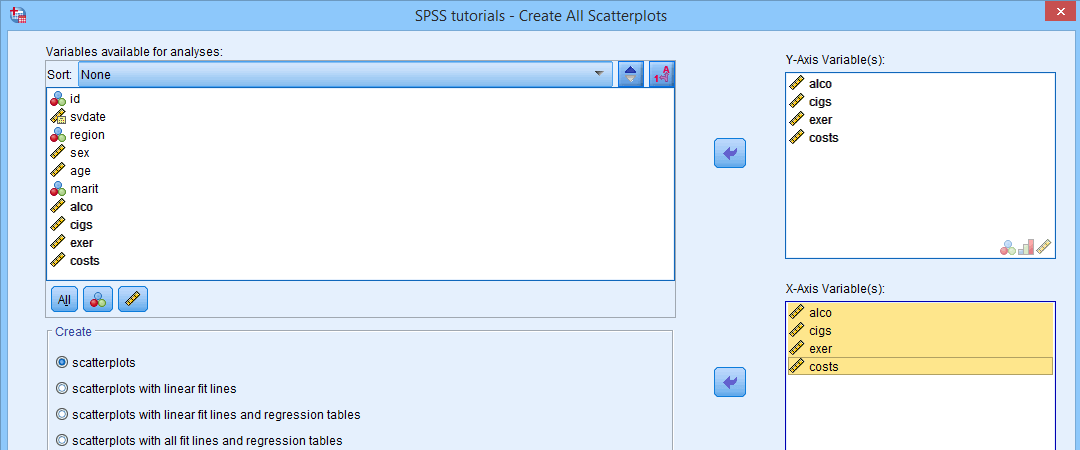
Task: Select costs in Y-Axis Variable(s) list
Action: point(920,137)
